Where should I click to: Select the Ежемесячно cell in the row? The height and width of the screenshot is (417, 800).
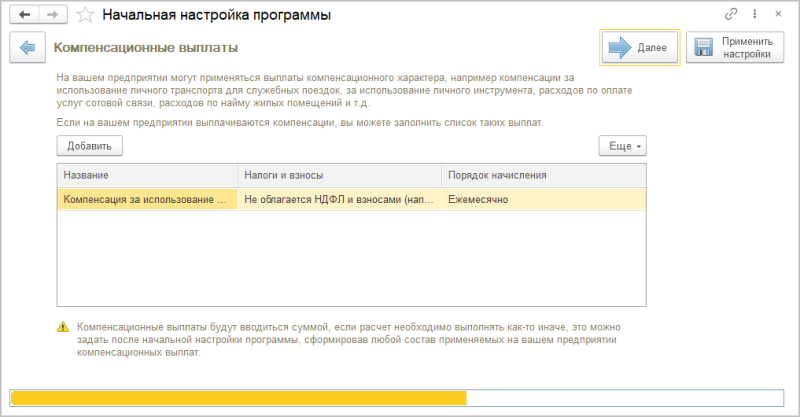pos(543,199)
